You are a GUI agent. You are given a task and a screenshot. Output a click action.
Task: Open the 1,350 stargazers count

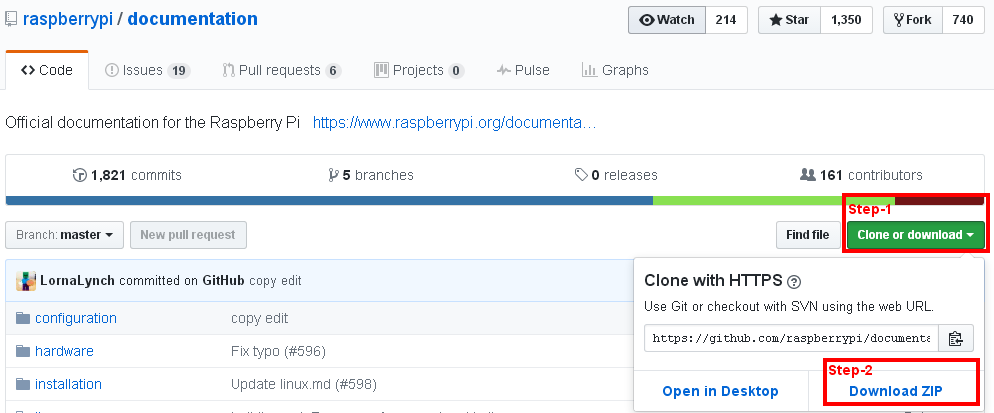tap(846, 20)
